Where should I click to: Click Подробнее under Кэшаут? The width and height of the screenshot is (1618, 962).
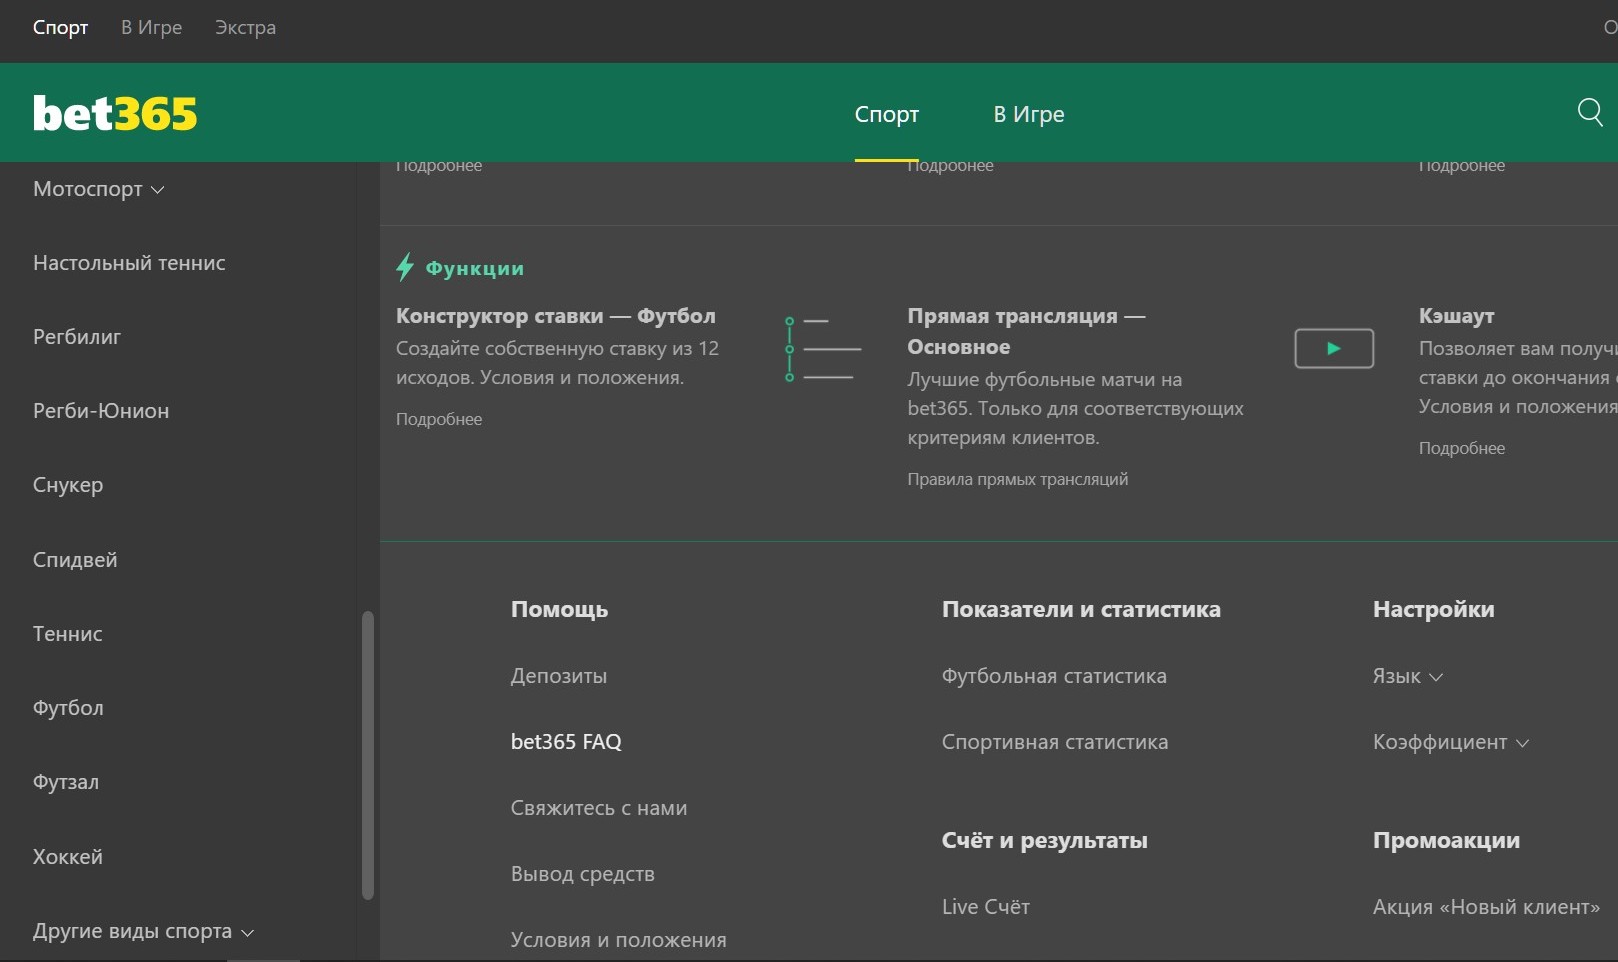[1462, 448]
